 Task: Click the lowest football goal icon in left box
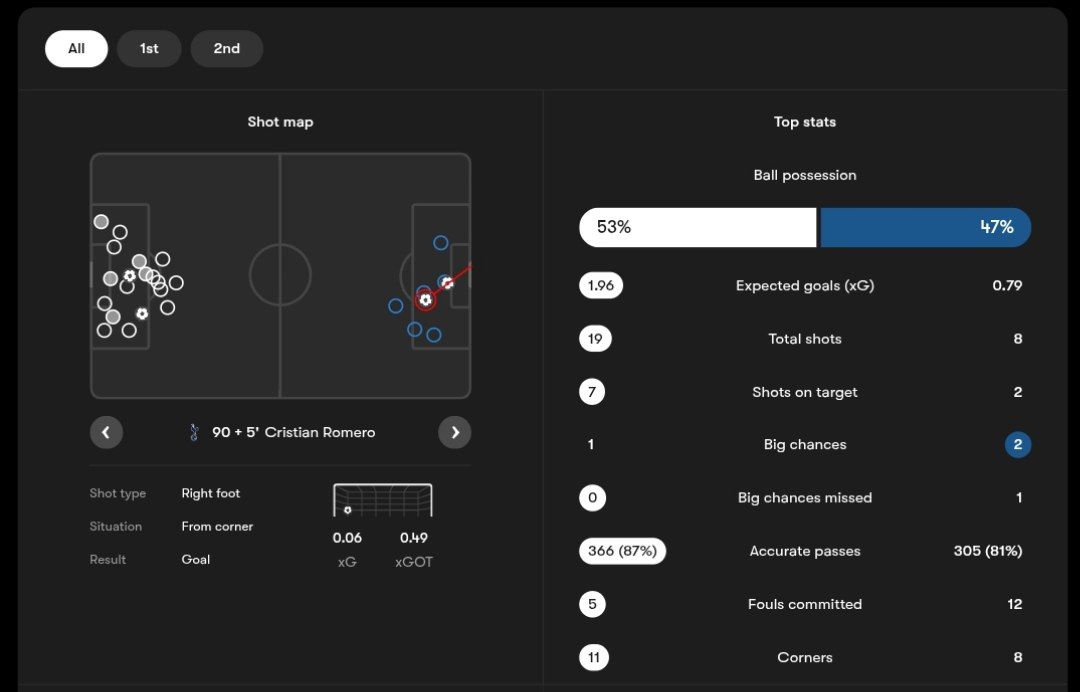tap(142, 313)
